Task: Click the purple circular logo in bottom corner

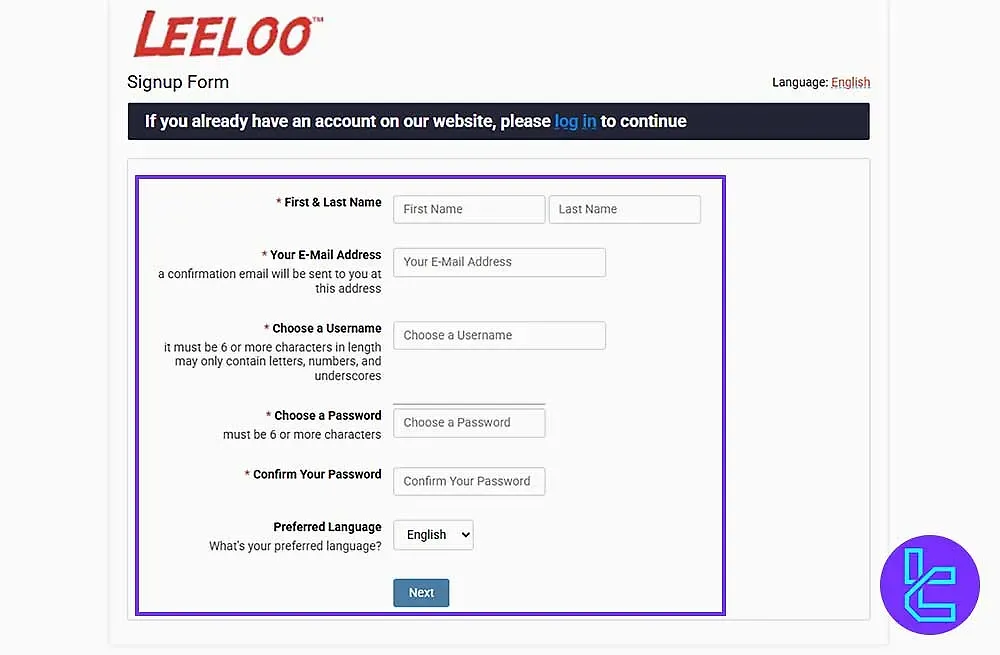Action: pyautogui.click(x=929, y=585)
